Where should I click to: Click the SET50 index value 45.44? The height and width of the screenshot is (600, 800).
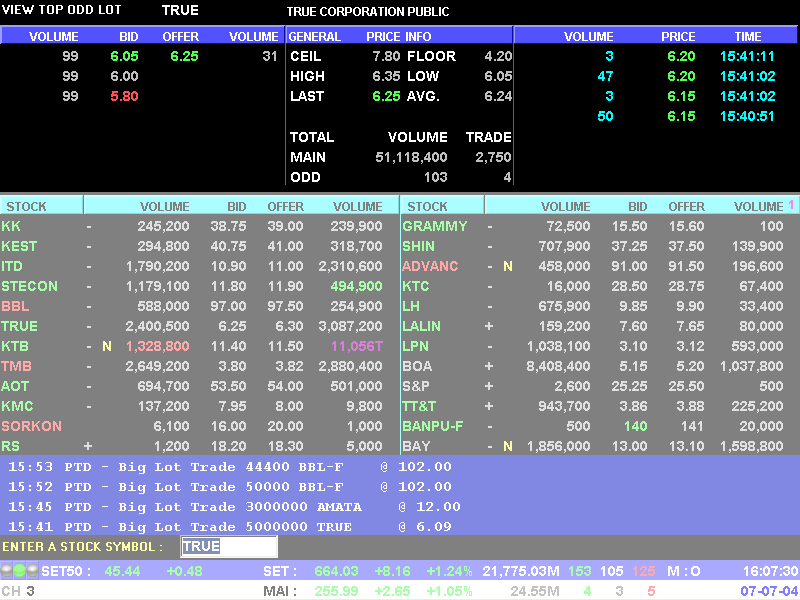tap(122, 571)
